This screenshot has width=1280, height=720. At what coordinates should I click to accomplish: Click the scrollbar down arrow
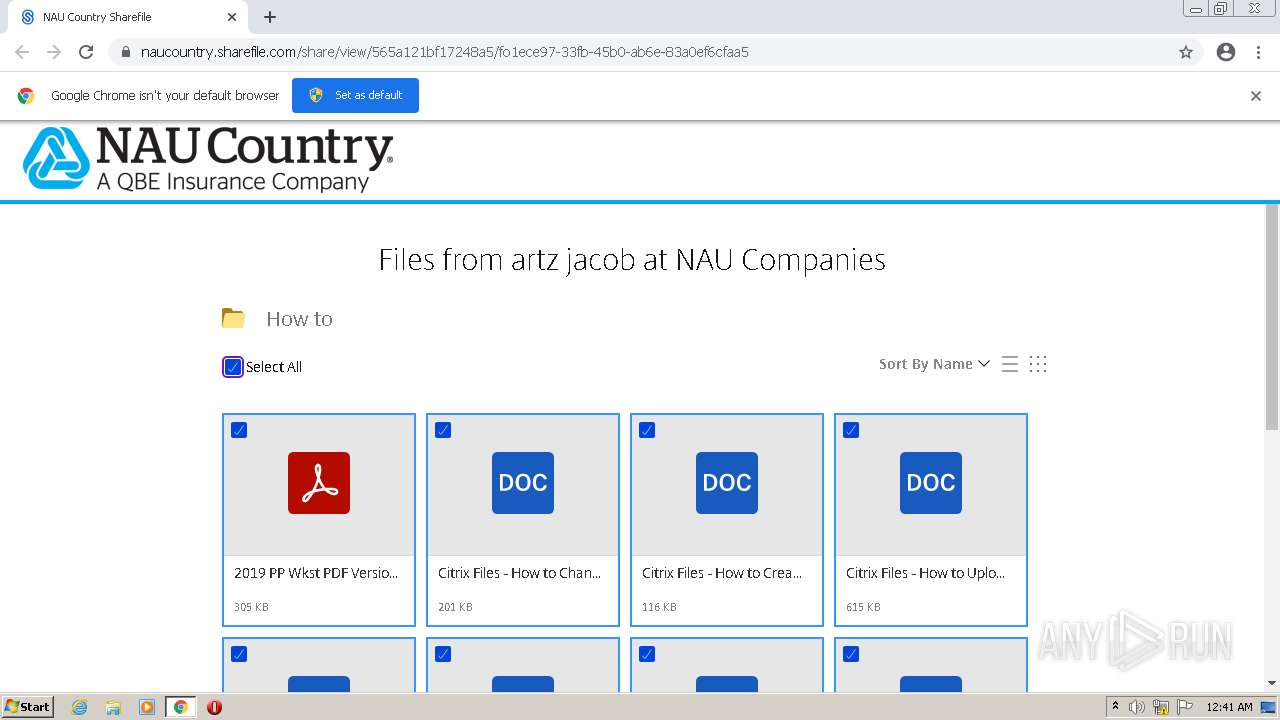(1272, 683)
